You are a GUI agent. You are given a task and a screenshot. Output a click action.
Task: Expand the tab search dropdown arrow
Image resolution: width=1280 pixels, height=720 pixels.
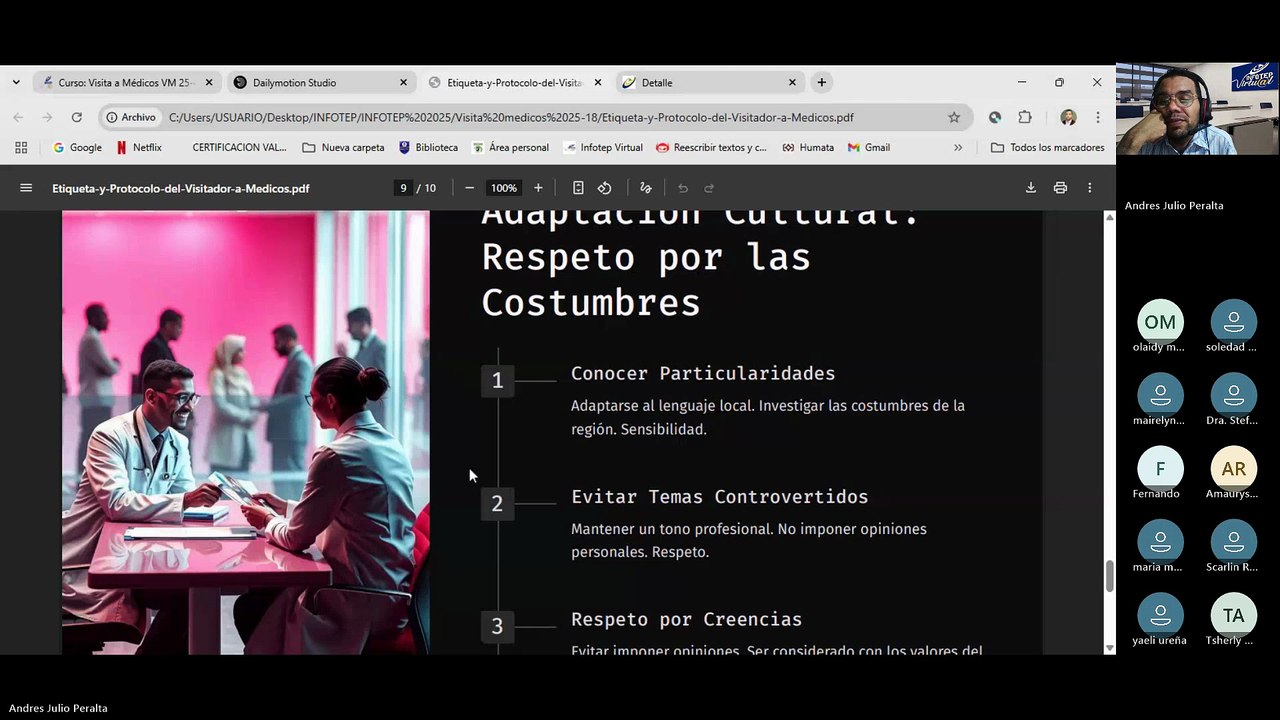16,82
